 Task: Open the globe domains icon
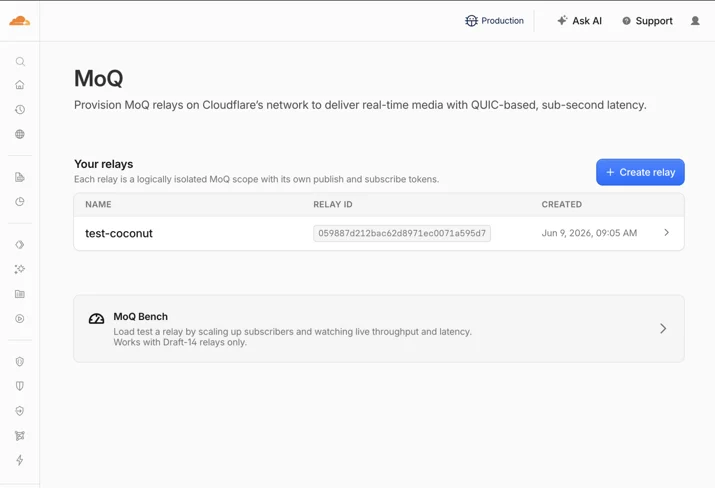pyautogui.click(x=20, y=134)
